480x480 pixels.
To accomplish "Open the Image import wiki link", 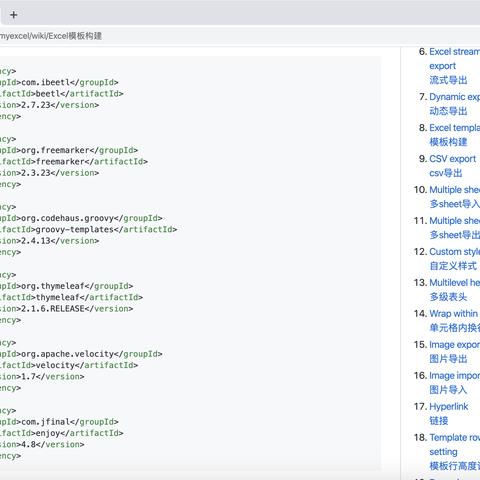I will [455, 376].
